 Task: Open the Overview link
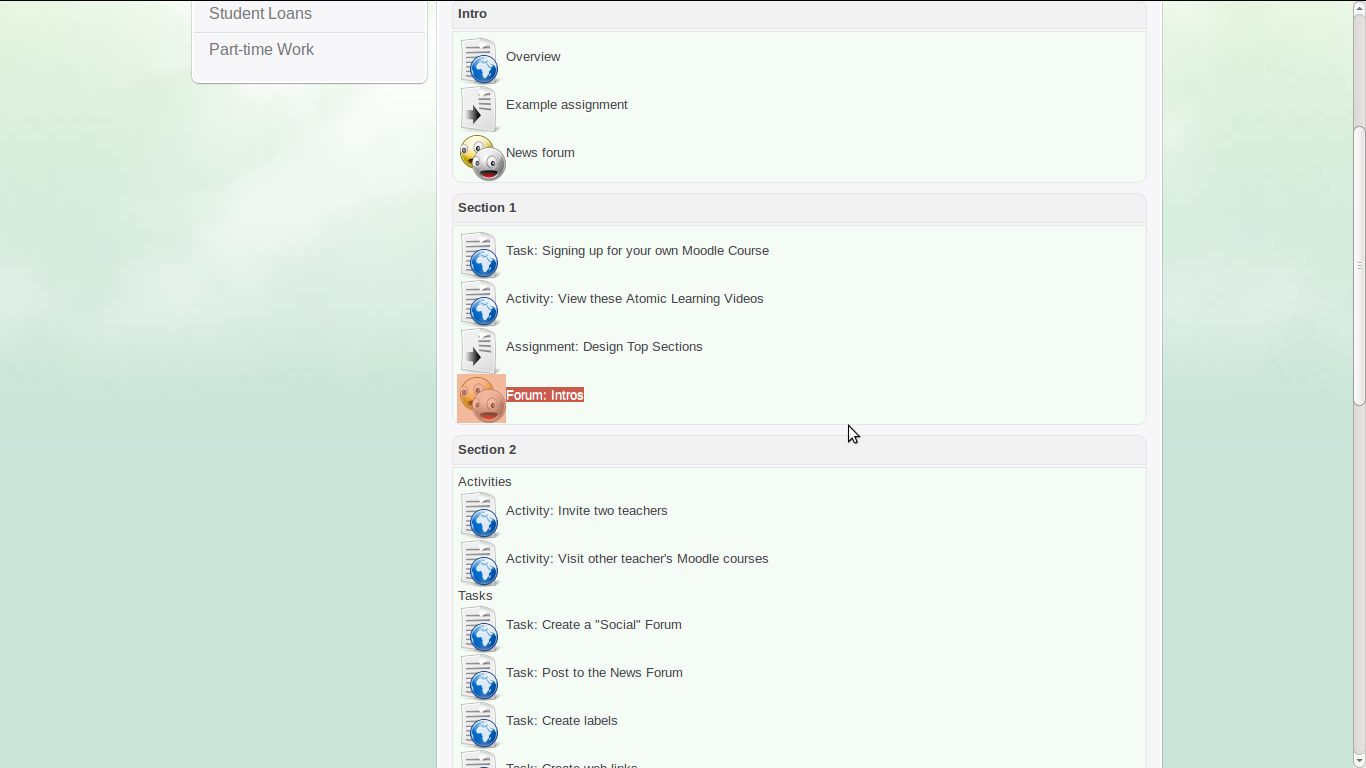[533, 57]
